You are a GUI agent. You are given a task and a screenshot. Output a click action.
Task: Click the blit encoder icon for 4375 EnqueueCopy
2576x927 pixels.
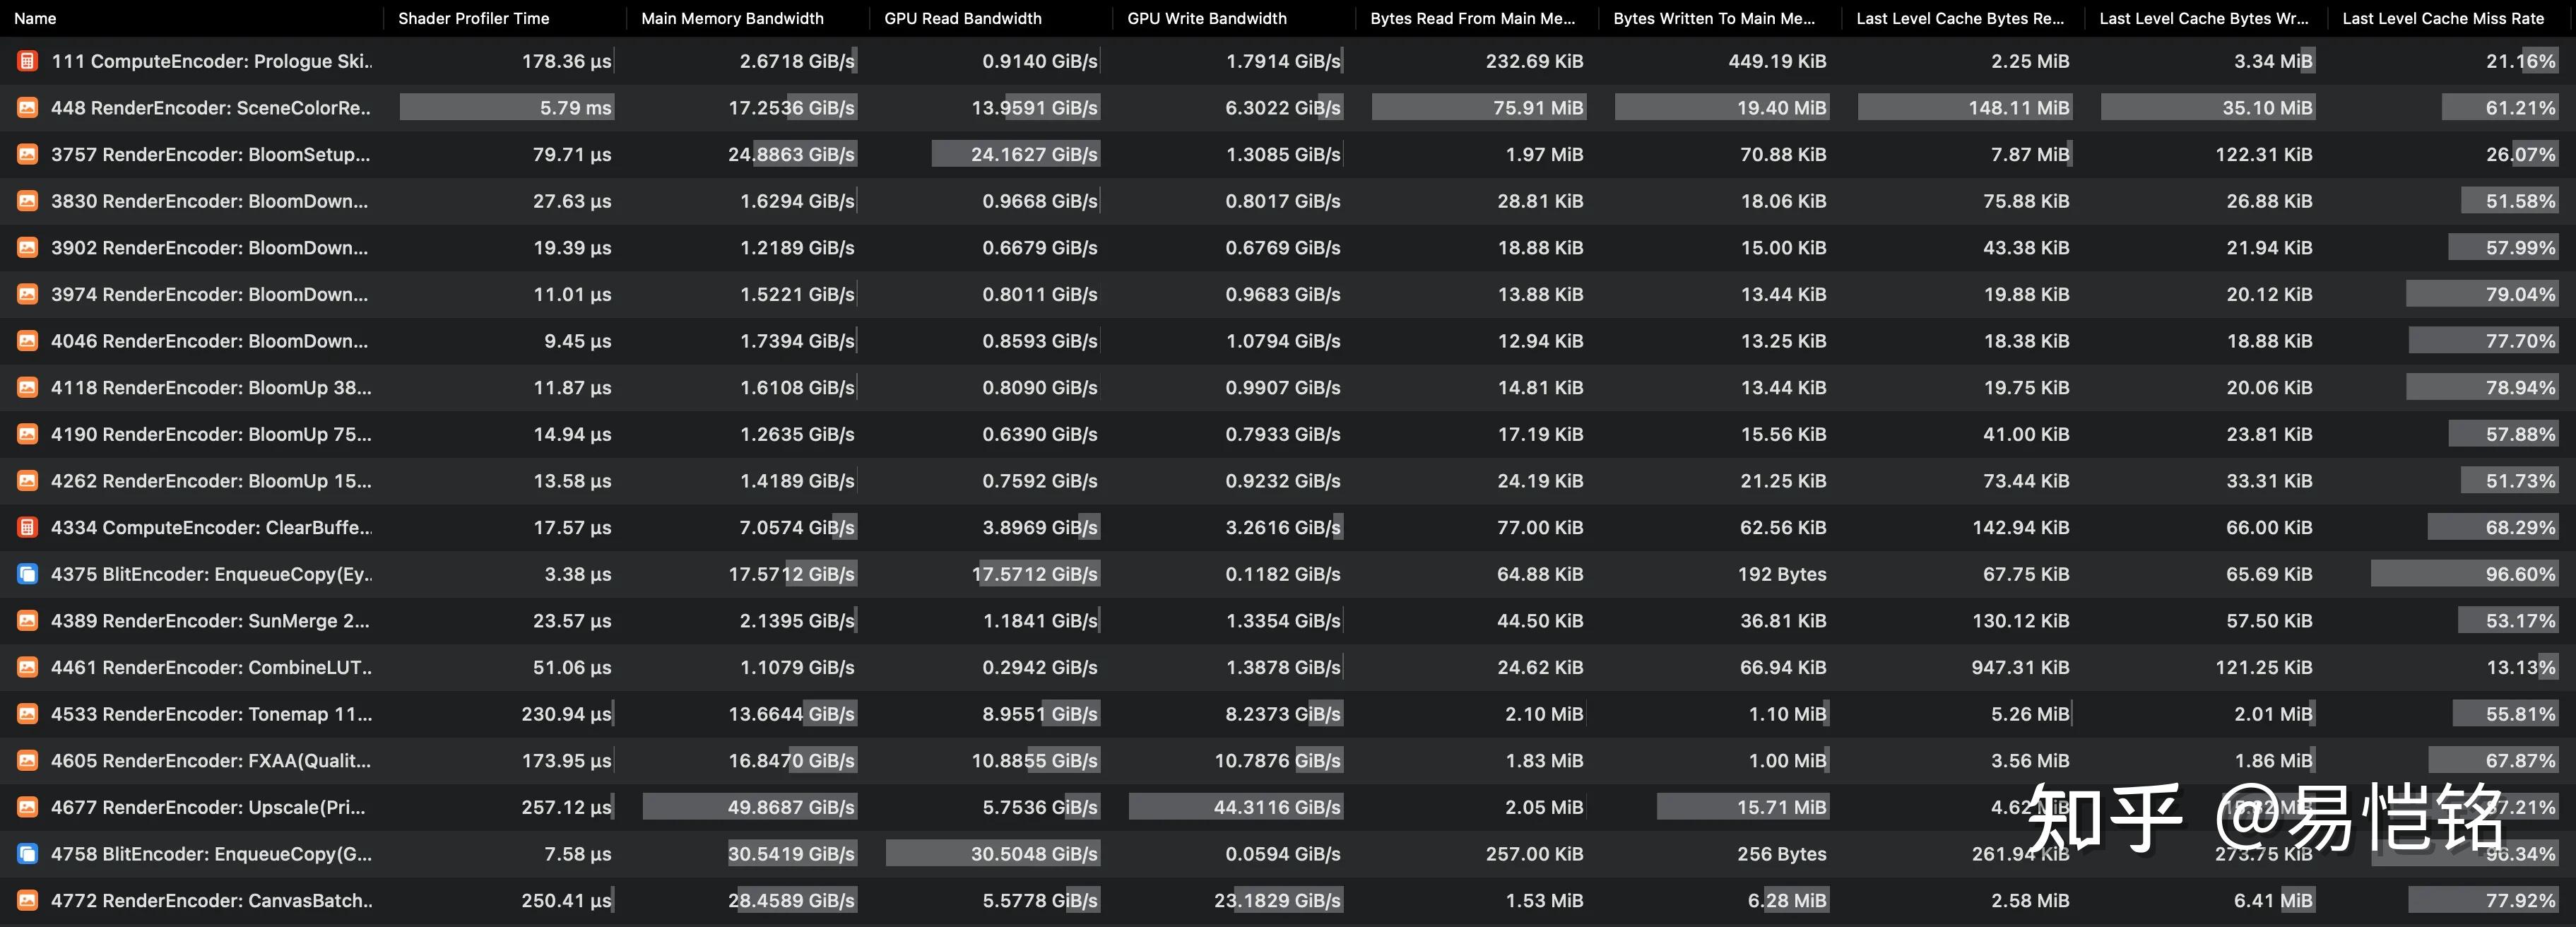pos(27,574)
